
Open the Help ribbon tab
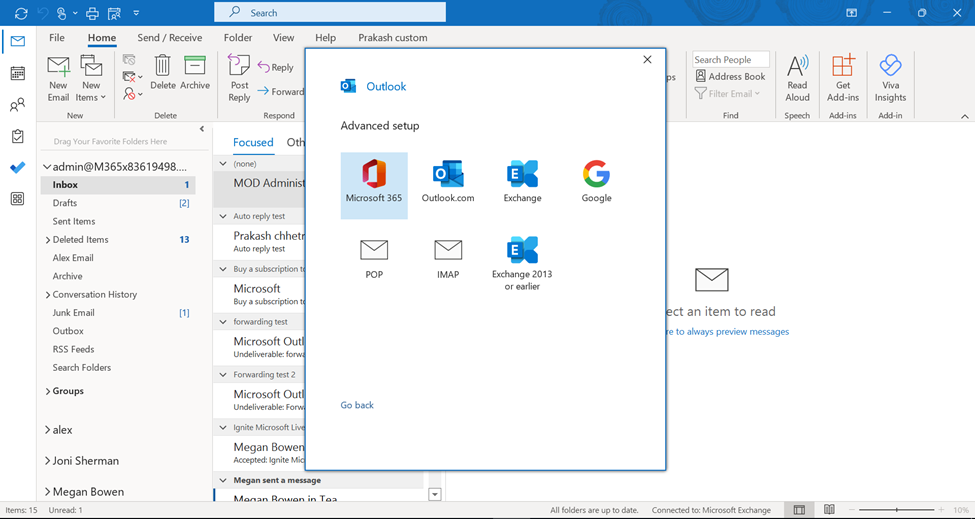click(x=325, y=38)
